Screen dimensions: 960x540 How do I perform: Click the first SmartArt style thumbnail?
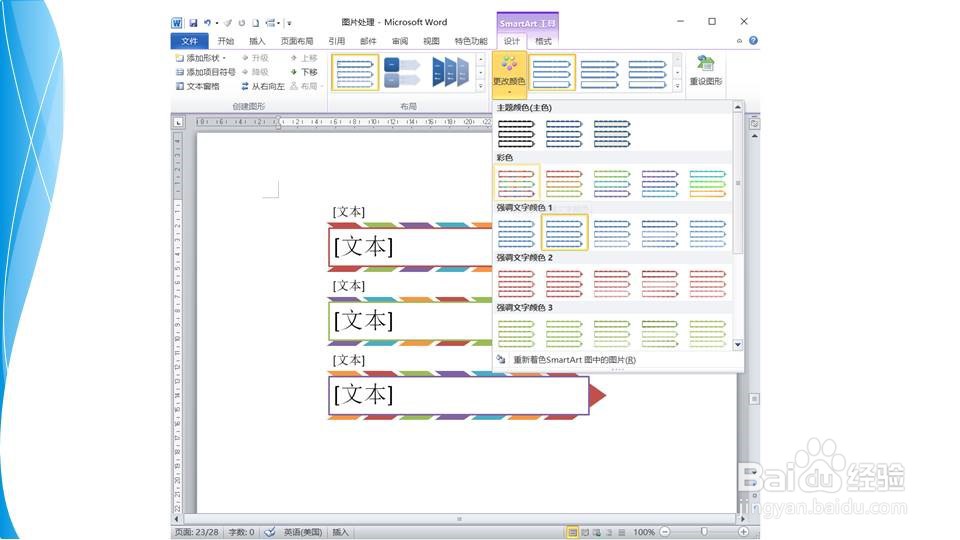pos(552,72)
